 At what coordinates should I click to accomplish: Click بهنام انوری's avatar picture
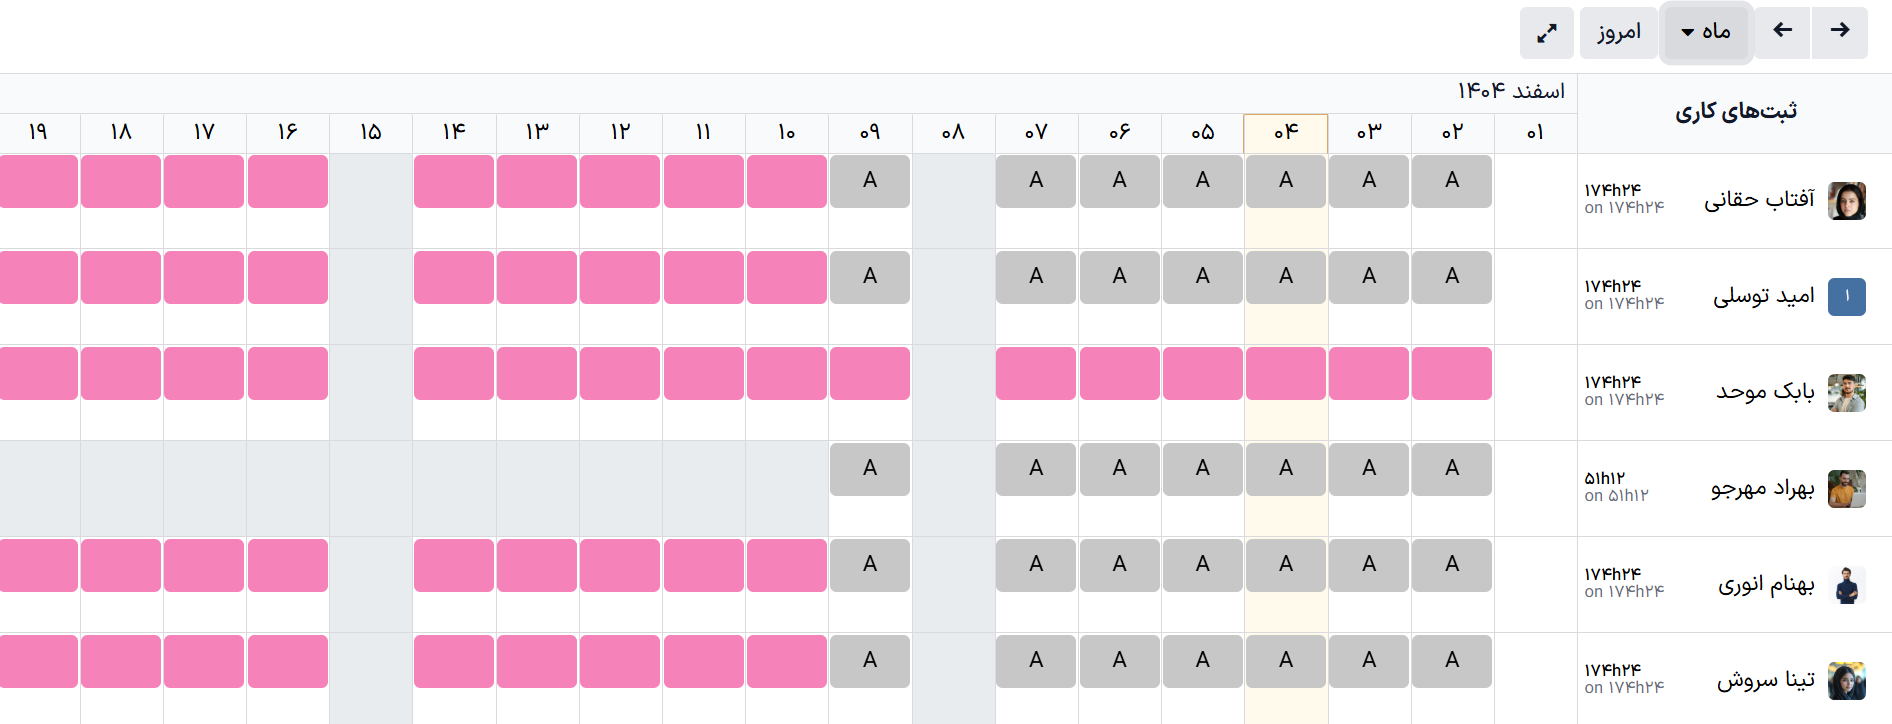(x=1846, y=585)
